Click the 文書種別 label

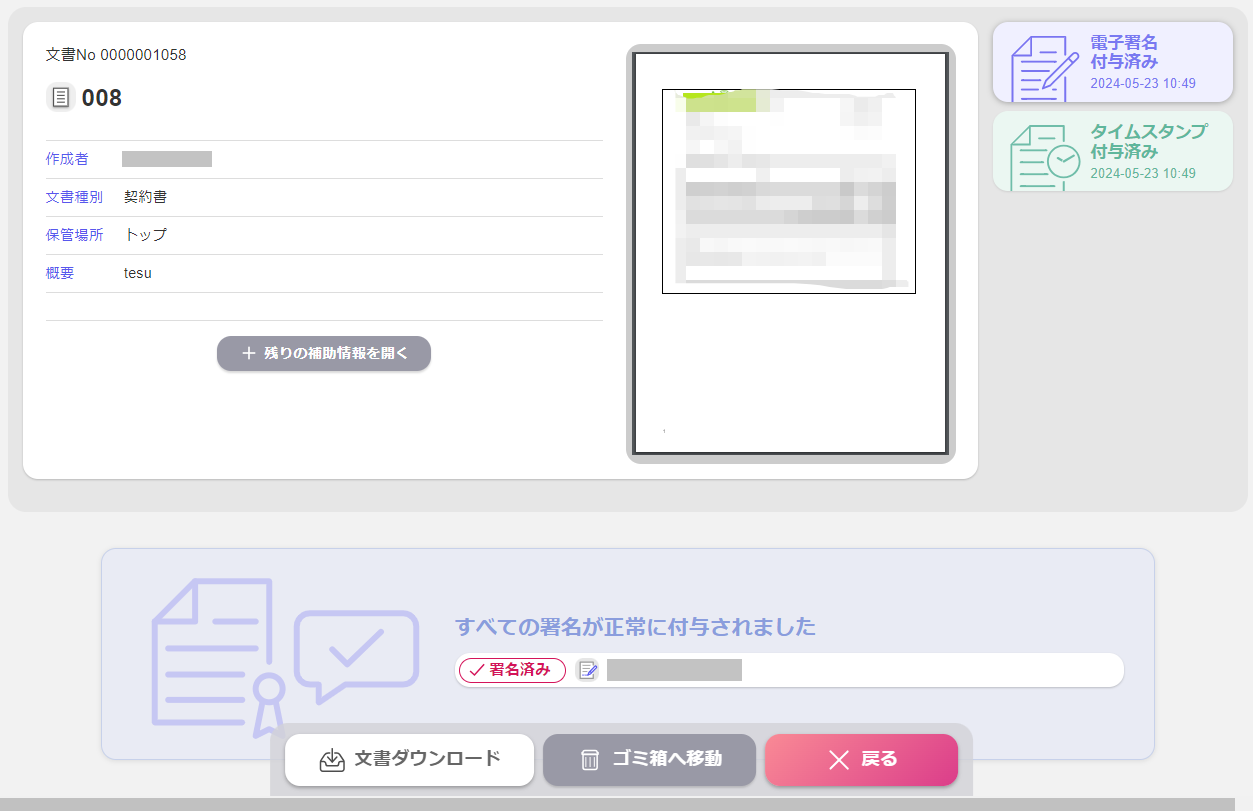point(74,197)
